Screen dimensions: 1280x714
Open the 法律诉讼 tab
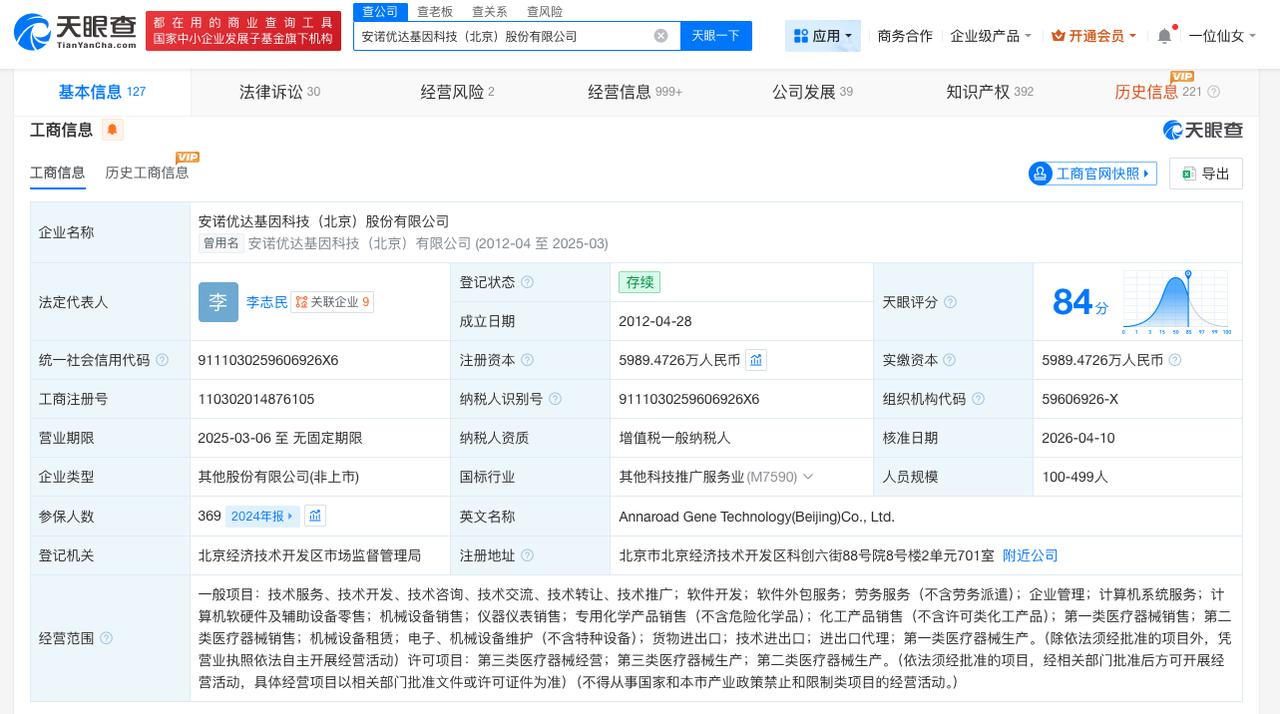pos(280,92)
